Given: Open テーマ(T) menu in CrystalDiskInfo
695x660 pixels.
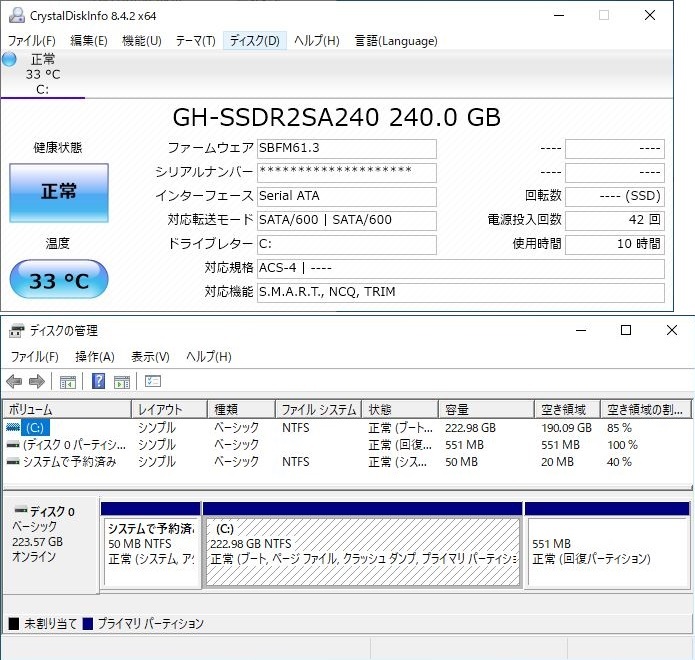Looking at the screenshot, I should (195, 41).
